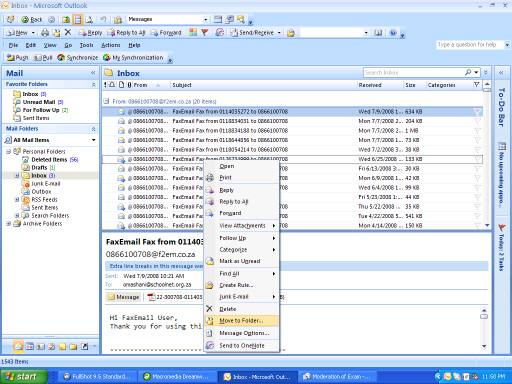
Task: Expand View Attachments submenu
Action: pyautogui.click(x=241, y=226)
